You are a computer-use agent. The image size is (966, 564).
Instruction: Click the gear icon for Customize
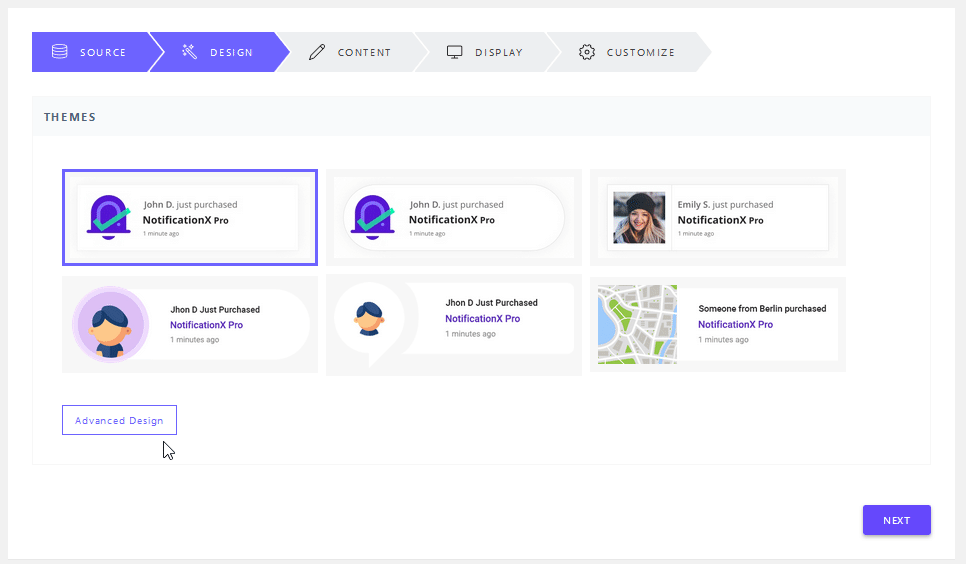[587, 52]
